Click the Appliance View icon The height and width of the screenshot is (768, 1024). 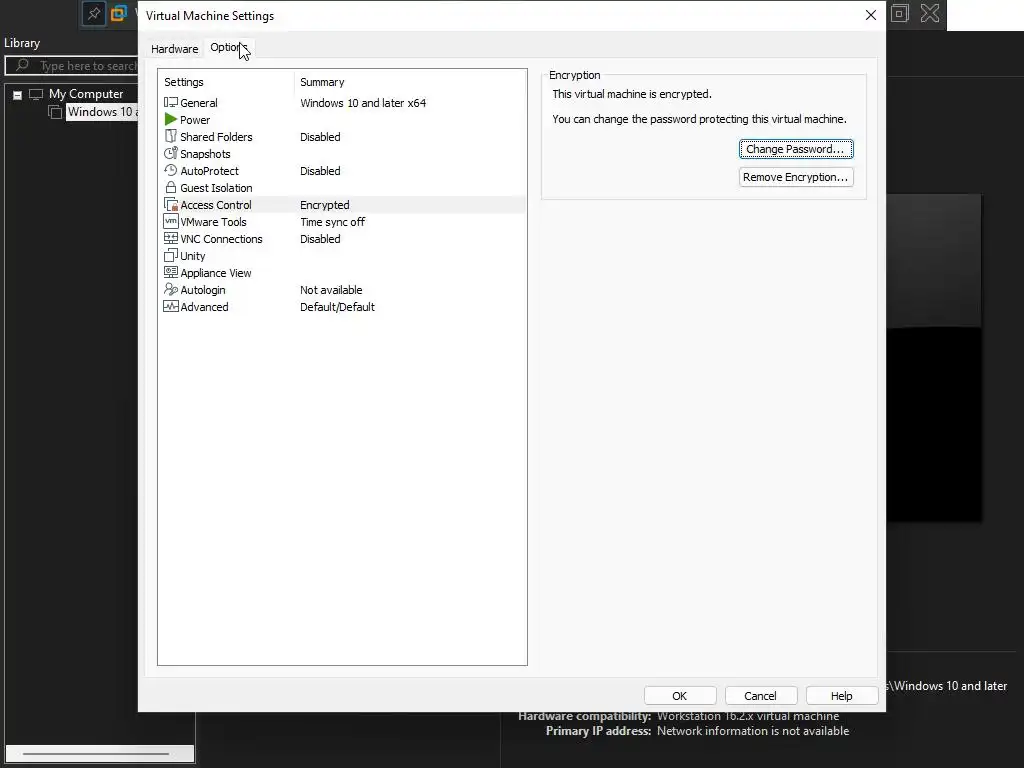pyautogui.click(x=170, y=272)
